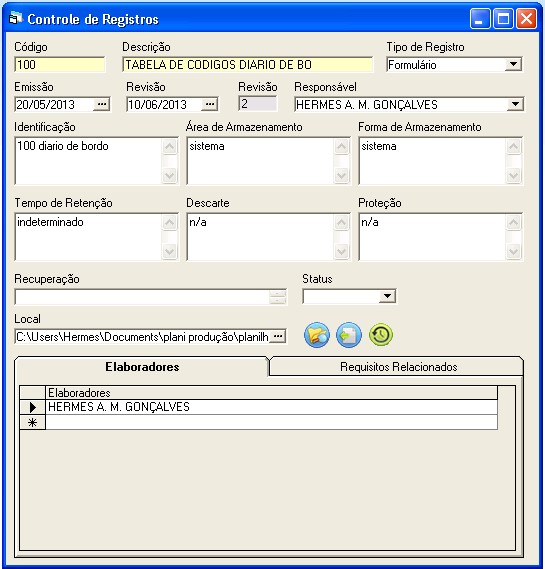Open the Revisão date picker ellipsis button
Screen dimensions: 545x569
(209, 105)
